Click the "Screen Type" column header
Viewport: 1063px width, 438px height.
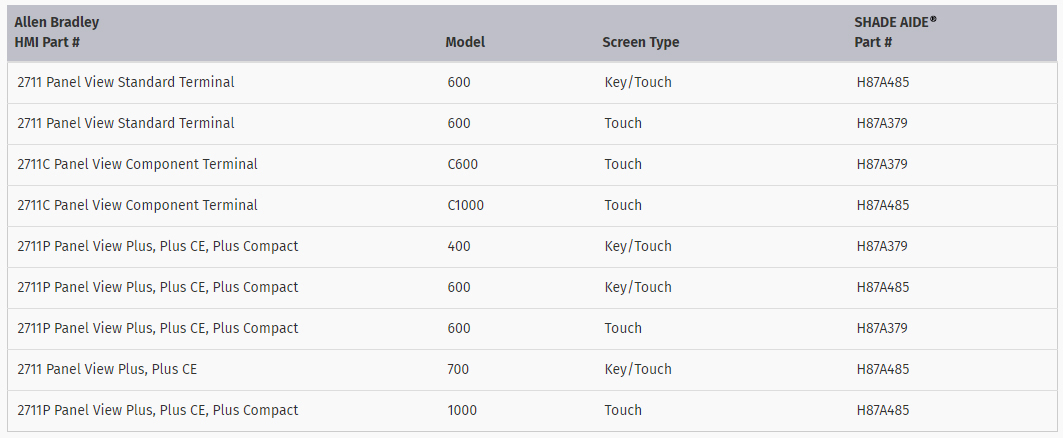(x=640, y=42)
